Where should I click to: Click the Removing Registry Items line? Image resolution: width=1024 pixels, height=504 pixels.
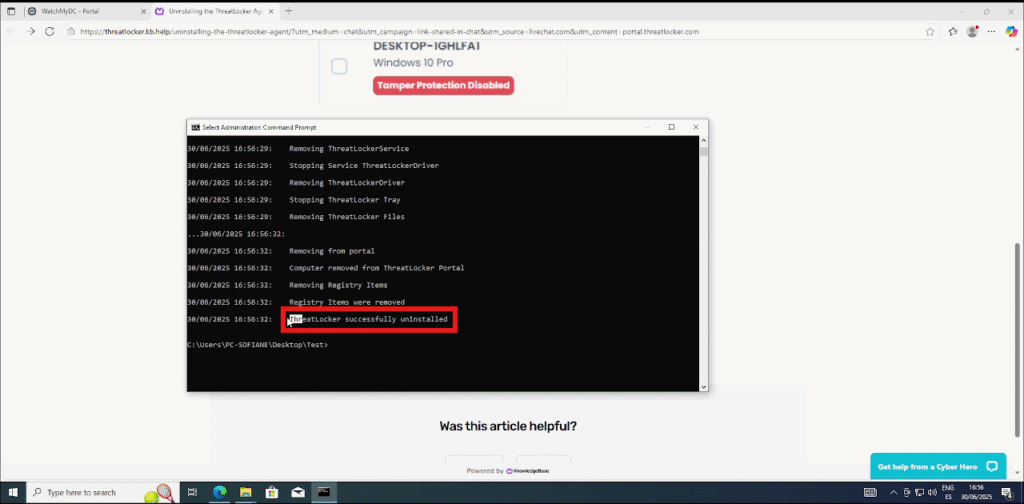coord(338,285)
